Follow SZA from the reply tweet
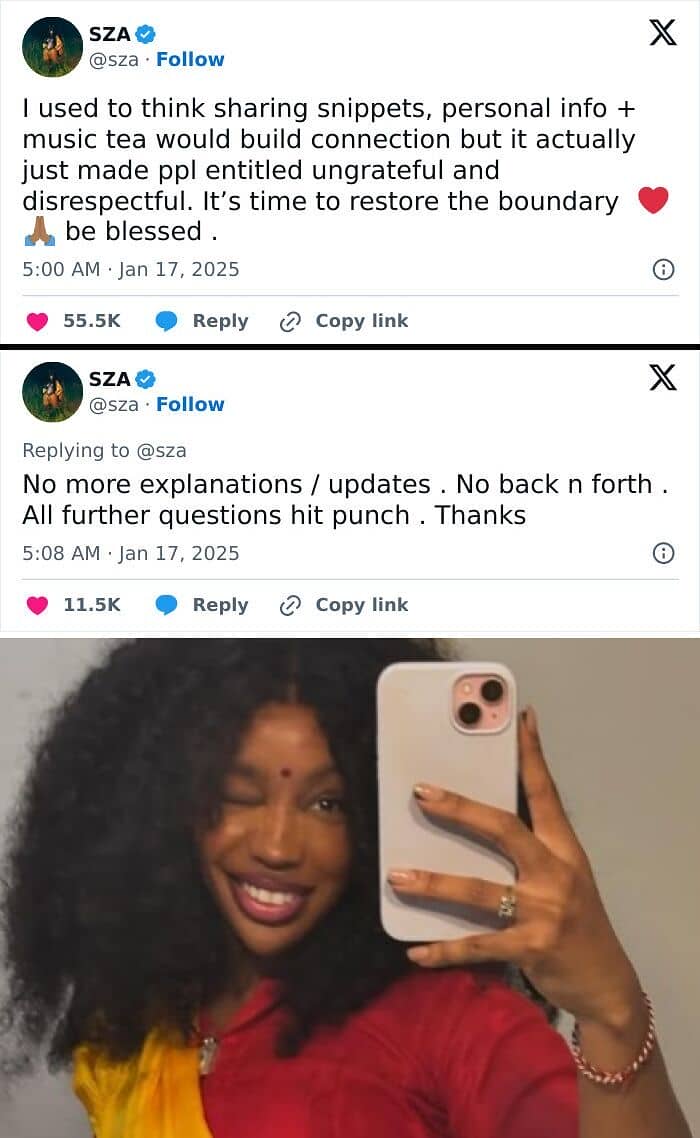700x1138 pixels. point(190,404)
